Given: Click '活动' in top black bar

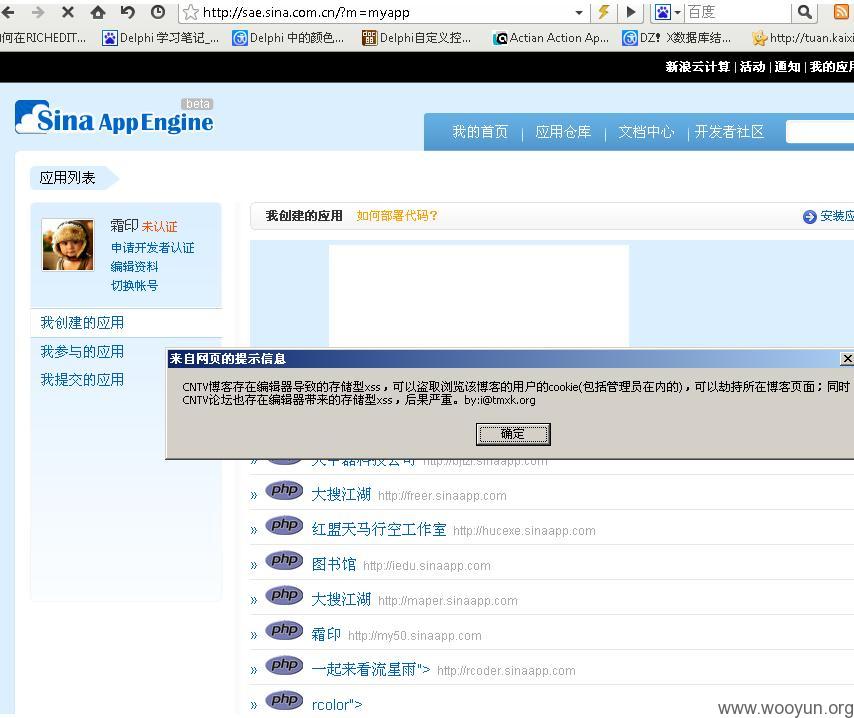Looking at the screenshot, I should tap(752, 66).
